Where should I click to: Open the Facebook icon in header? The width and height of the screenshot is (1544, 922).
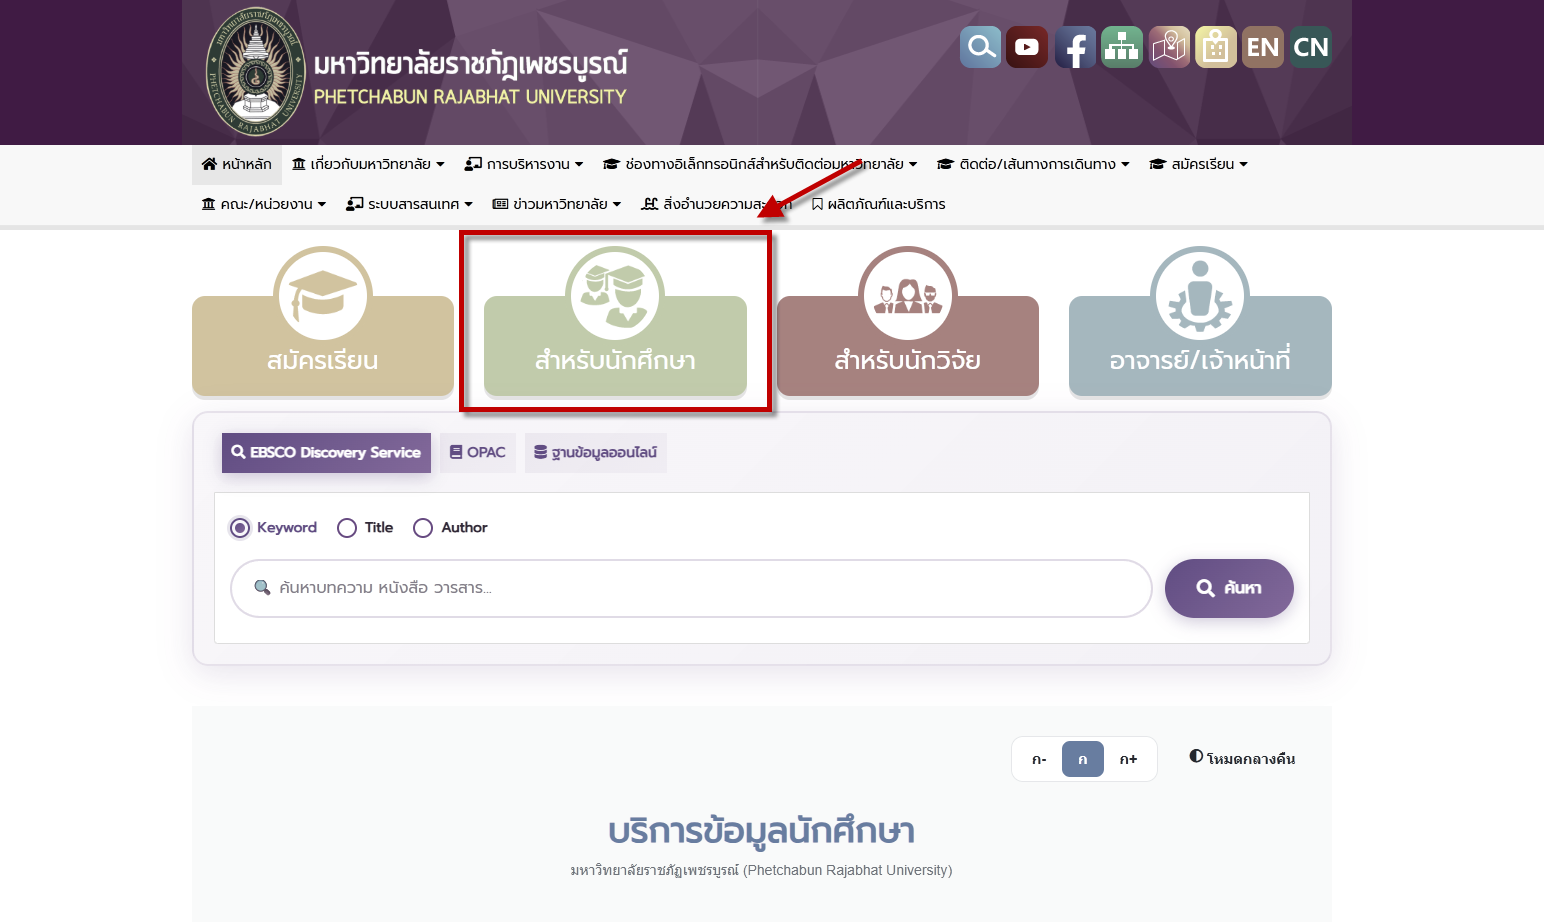(1075, 47)
